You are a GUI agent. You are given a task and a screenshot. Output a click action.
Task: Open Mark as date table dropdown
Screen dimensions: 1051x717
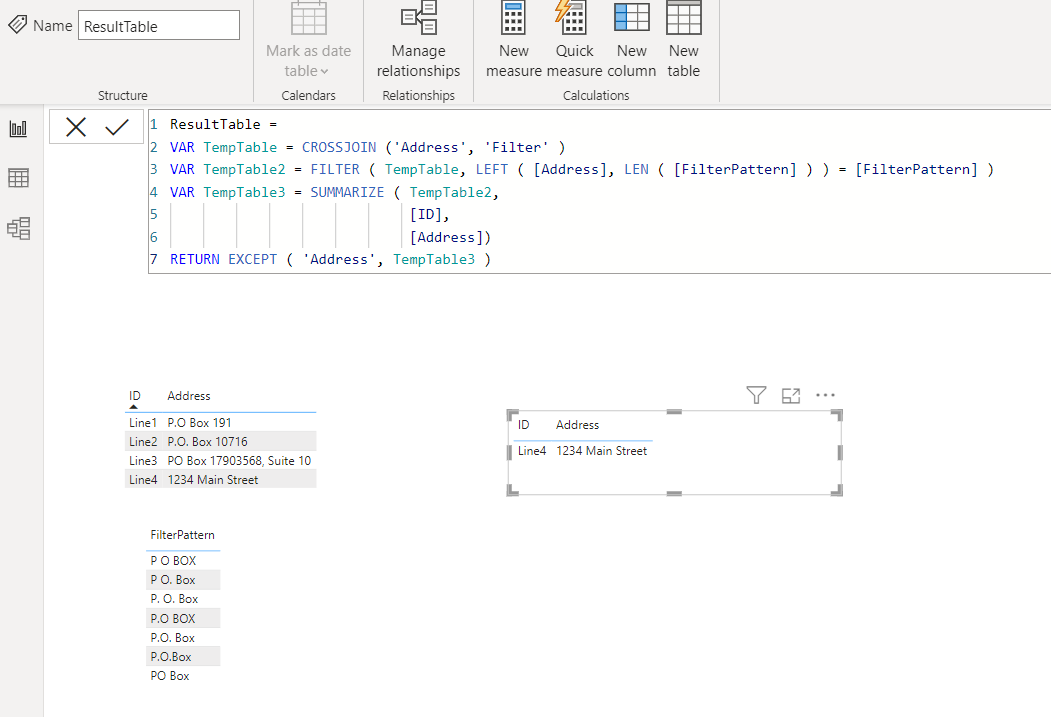tap(308, 42)
